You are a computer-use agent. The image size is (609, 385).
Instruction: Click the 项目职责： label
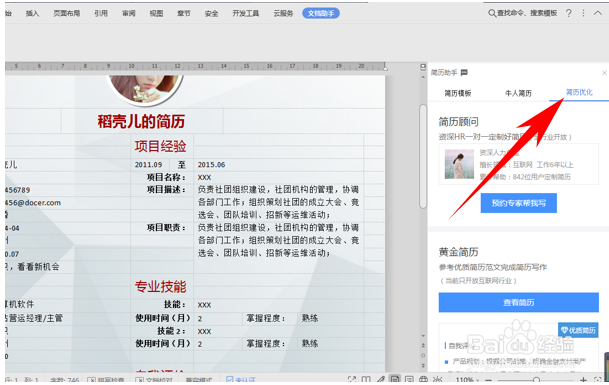click(166, 228)
